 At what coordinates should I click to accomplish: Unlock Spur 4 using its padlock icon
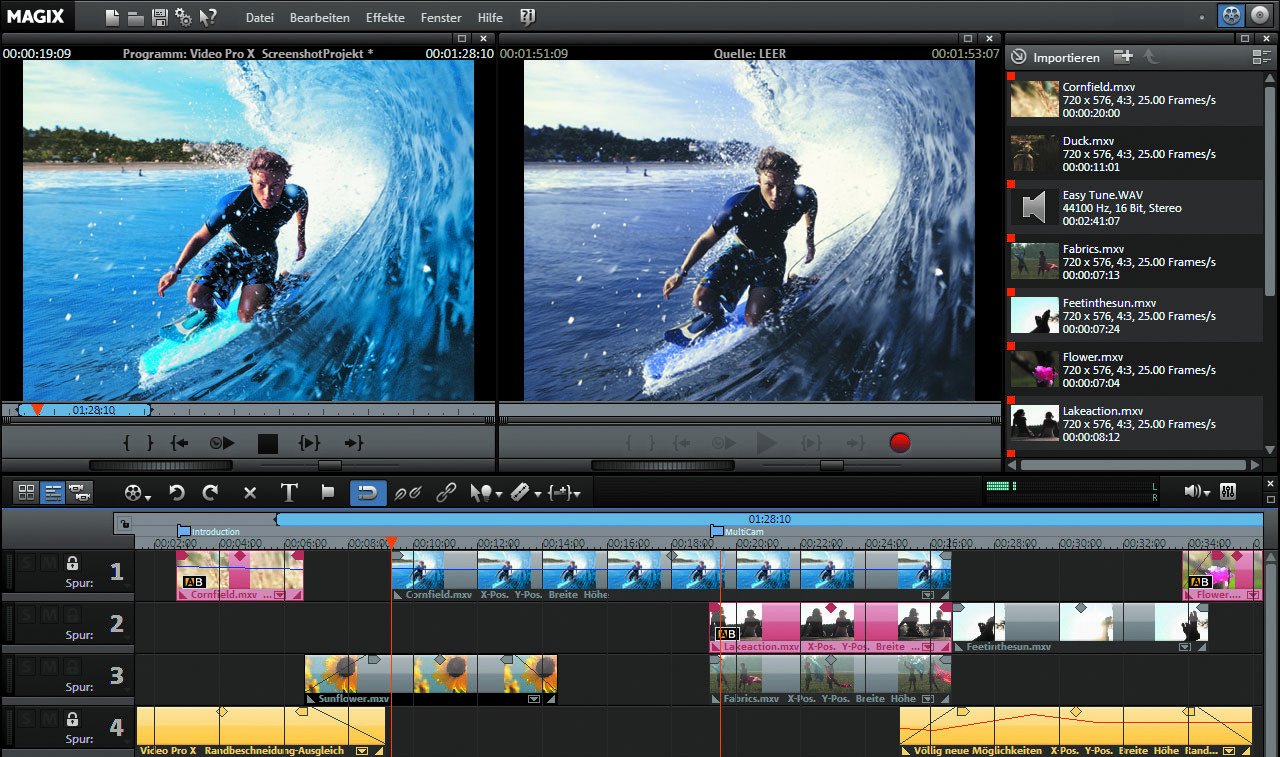(72, 721)
